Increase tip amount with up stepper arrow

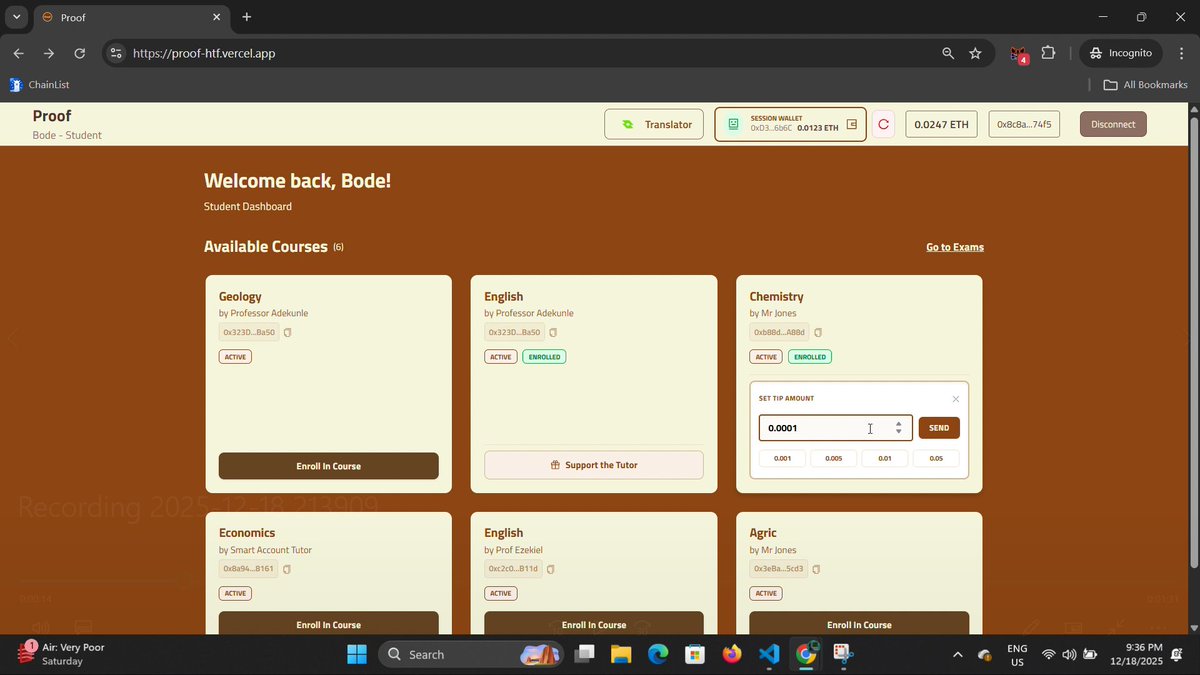898,423
